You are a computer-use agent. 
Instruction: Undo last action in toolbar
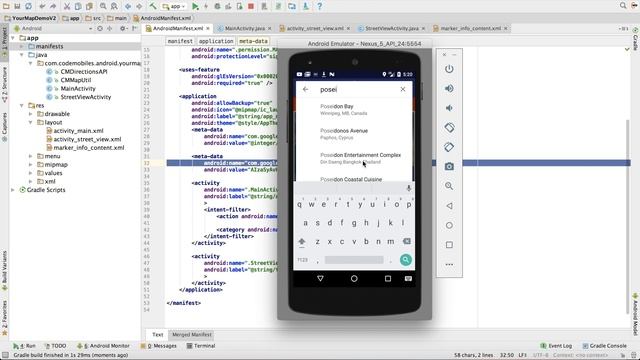pos(42,6)
